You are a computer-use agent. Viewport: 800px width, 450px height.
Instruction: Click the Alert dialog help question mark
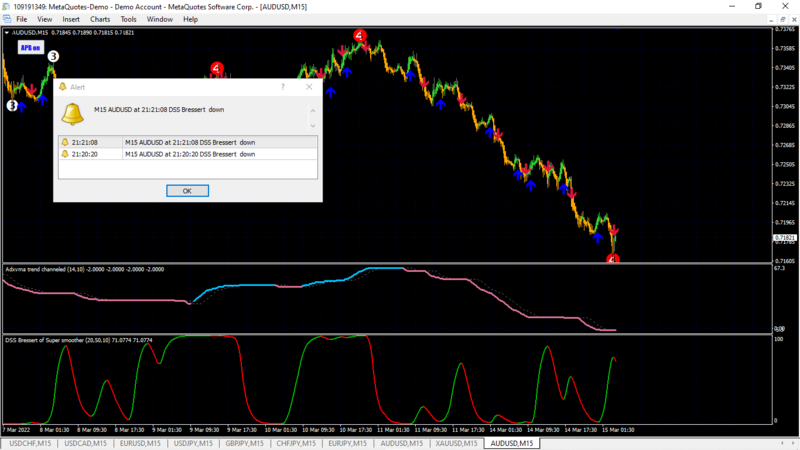283,87
